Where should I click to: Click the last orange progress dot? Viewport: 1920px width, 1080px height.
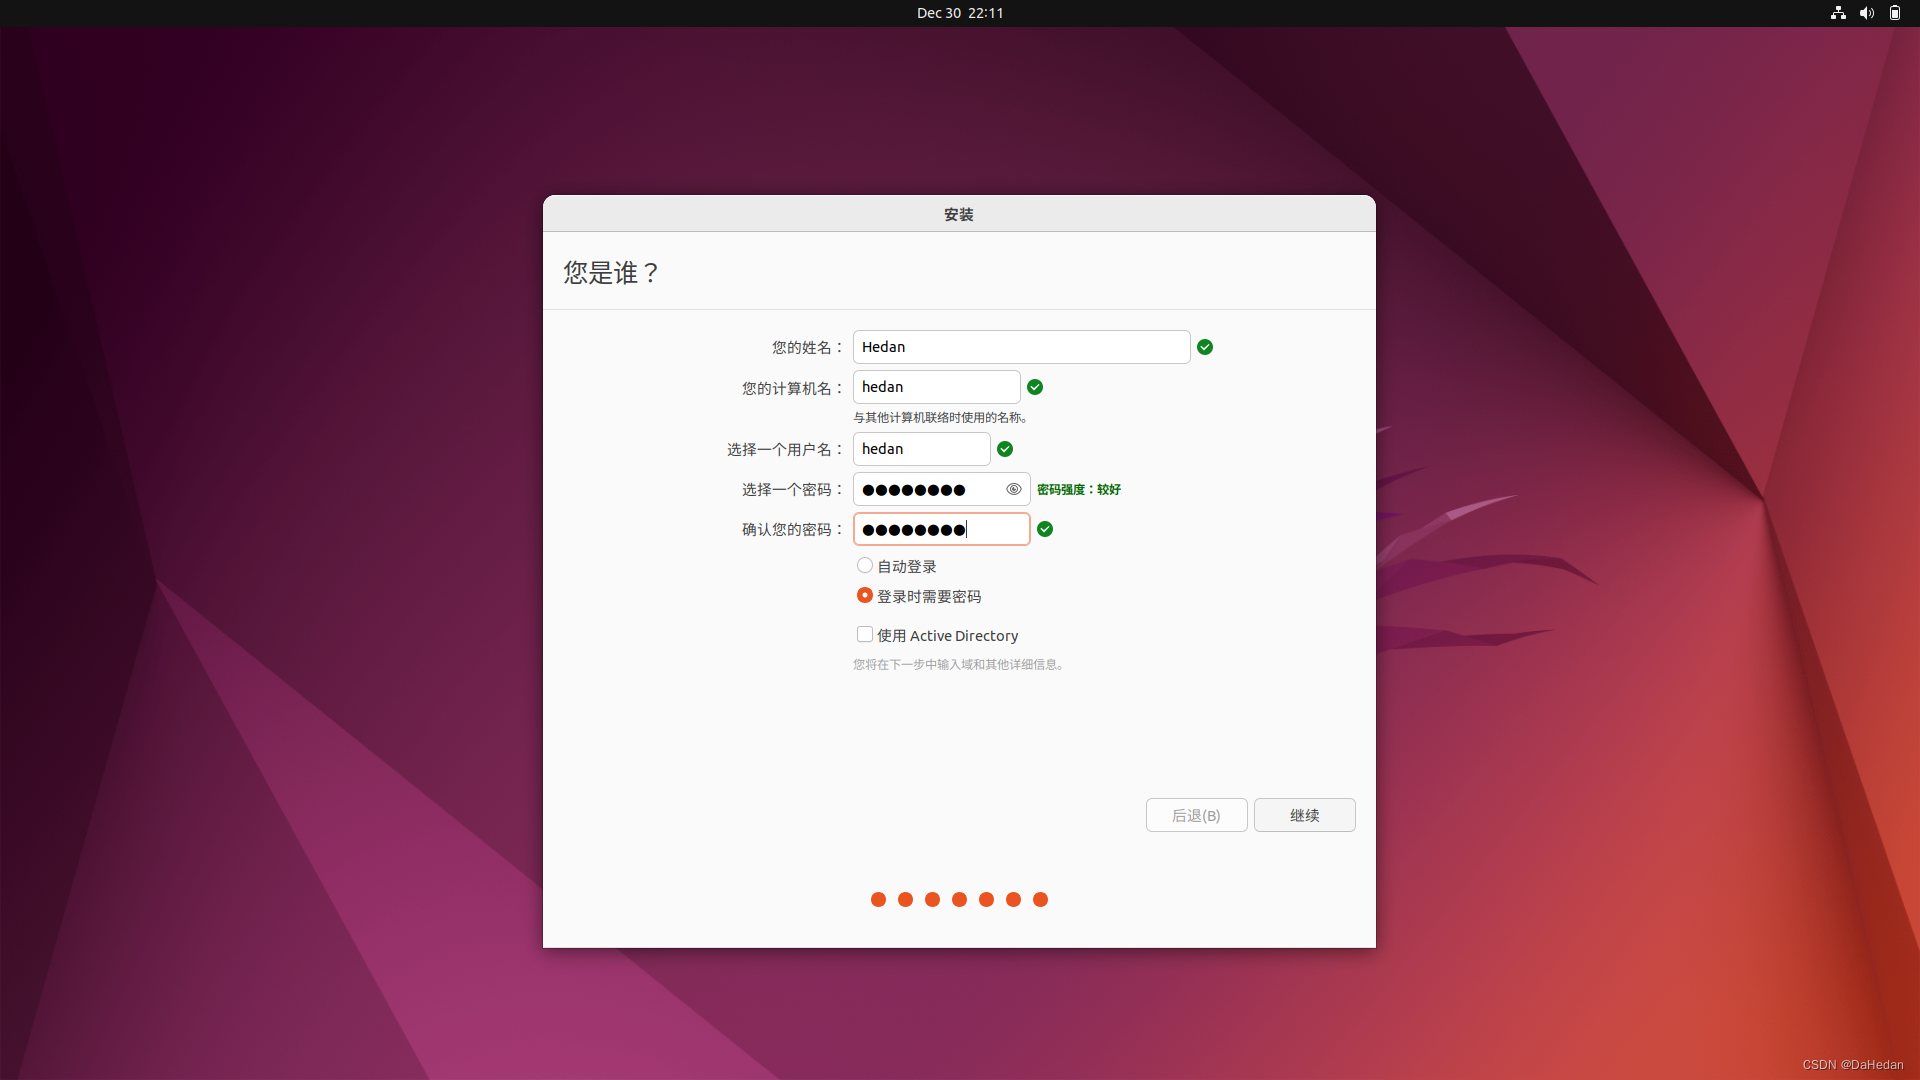pos(1040,900)
